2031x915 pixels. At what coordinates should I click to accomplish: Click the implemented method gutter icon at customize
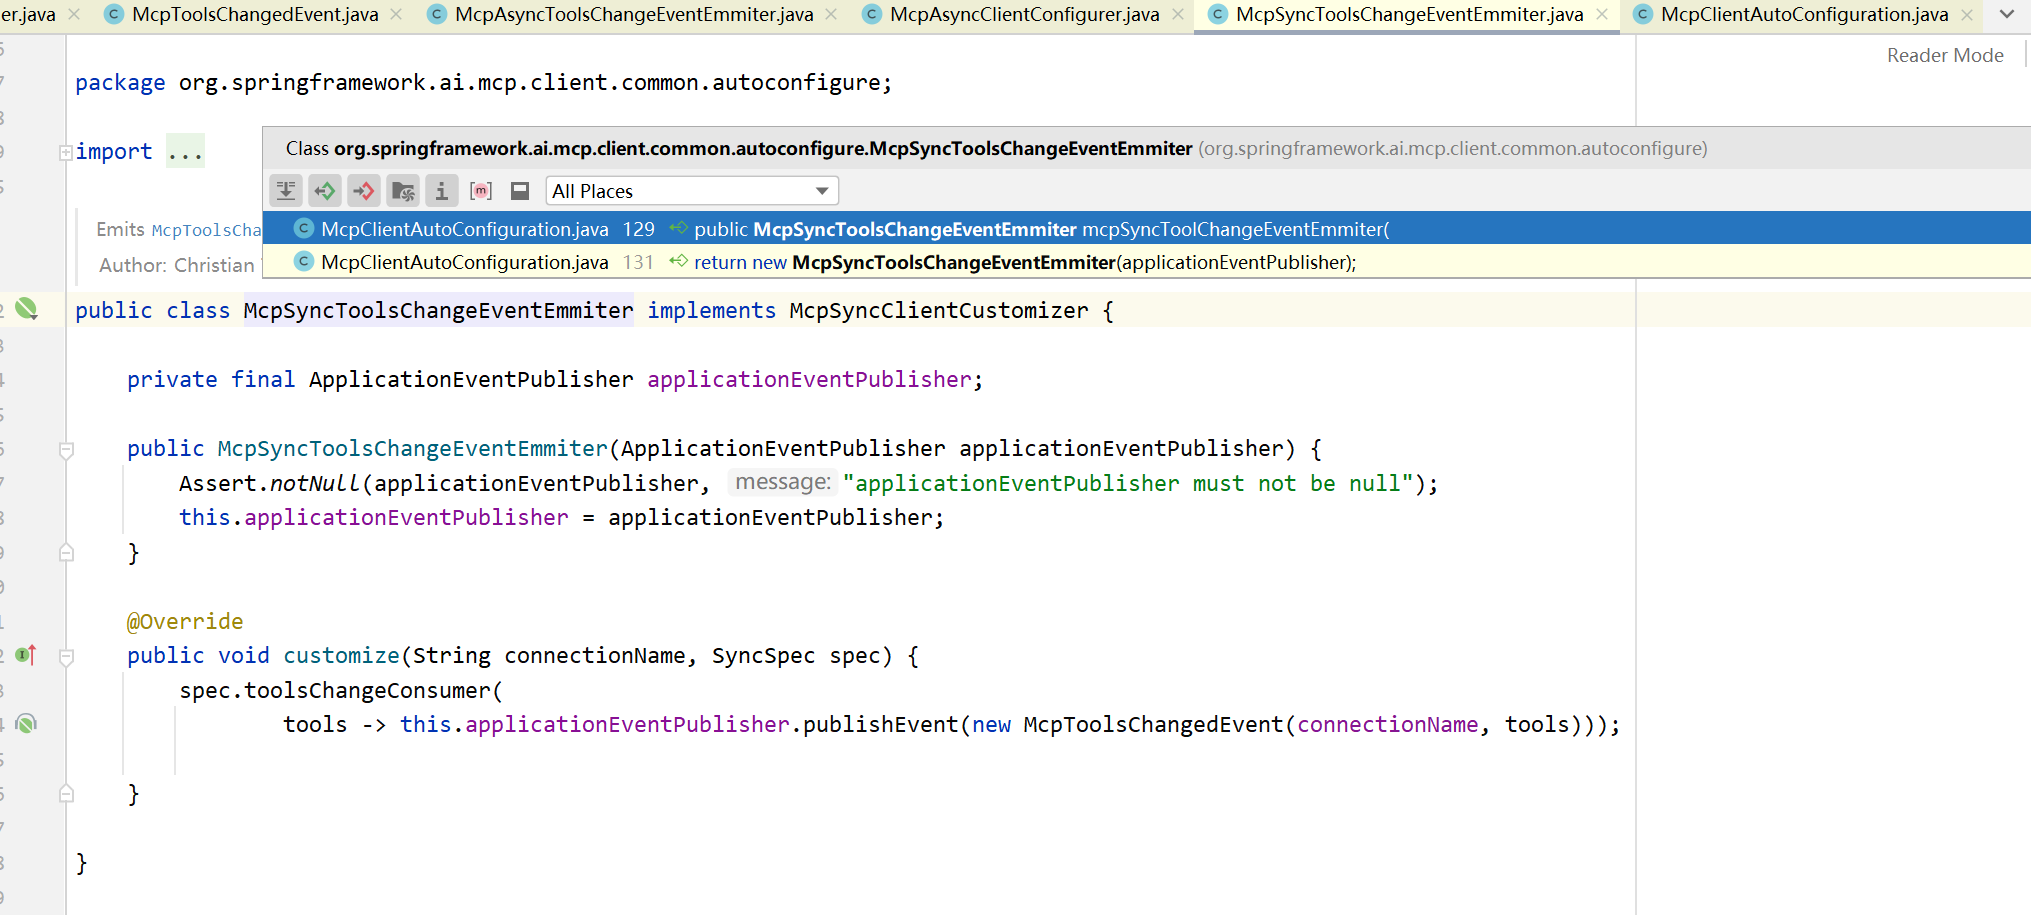[x=26, y=655]
